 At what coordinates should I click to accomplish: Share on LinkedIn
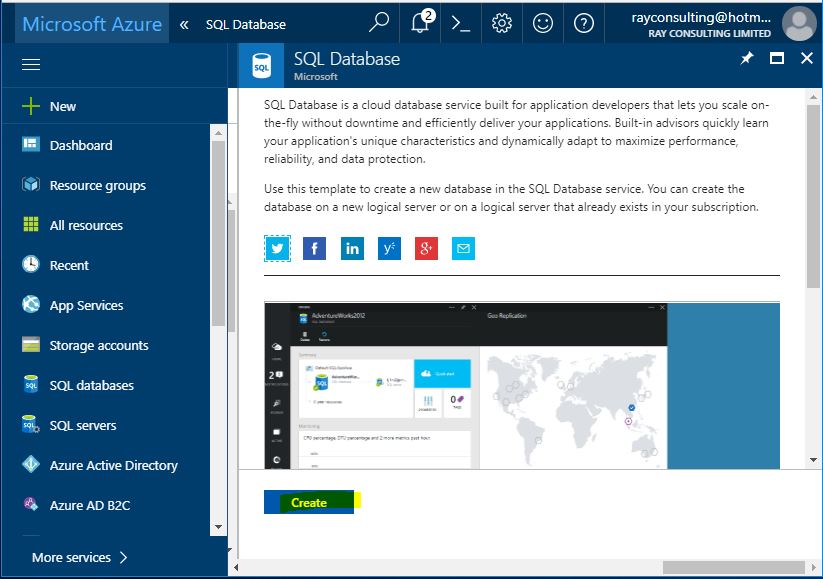click(x=352, y=248)
